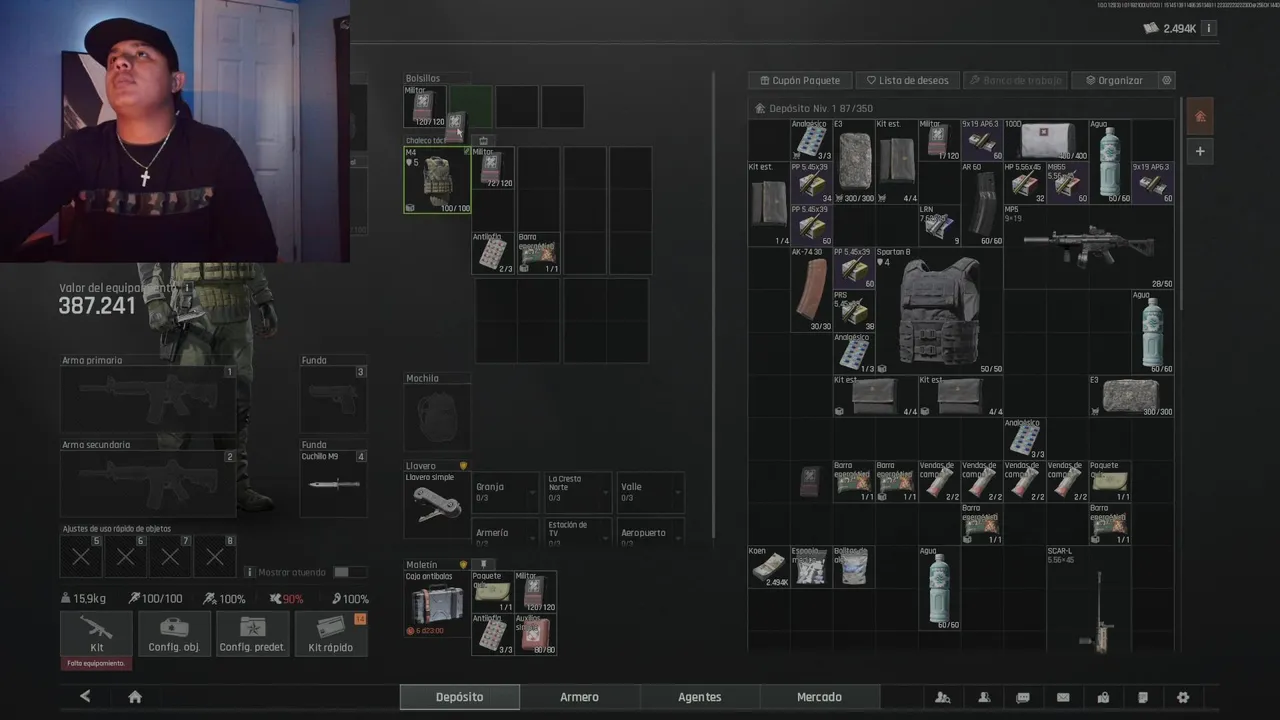Select the Spartan B armor vest
1280x720 pixels.
click(x=939, y=311)
